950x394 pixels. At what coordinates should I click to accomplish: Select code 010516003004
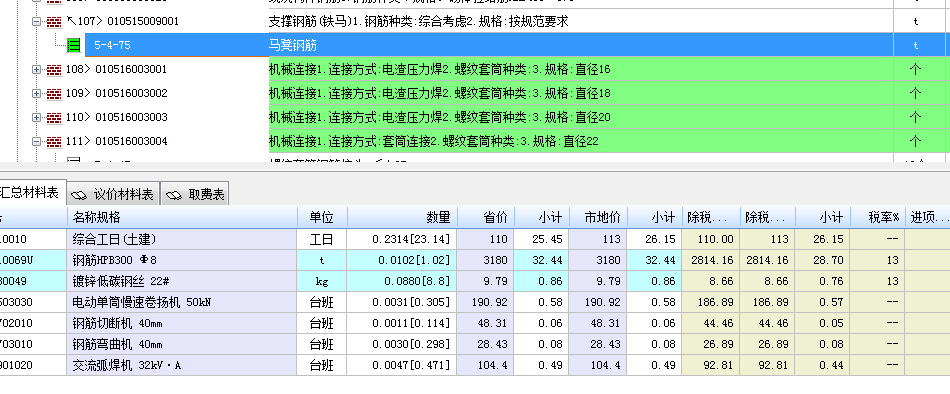pos(131,141)
